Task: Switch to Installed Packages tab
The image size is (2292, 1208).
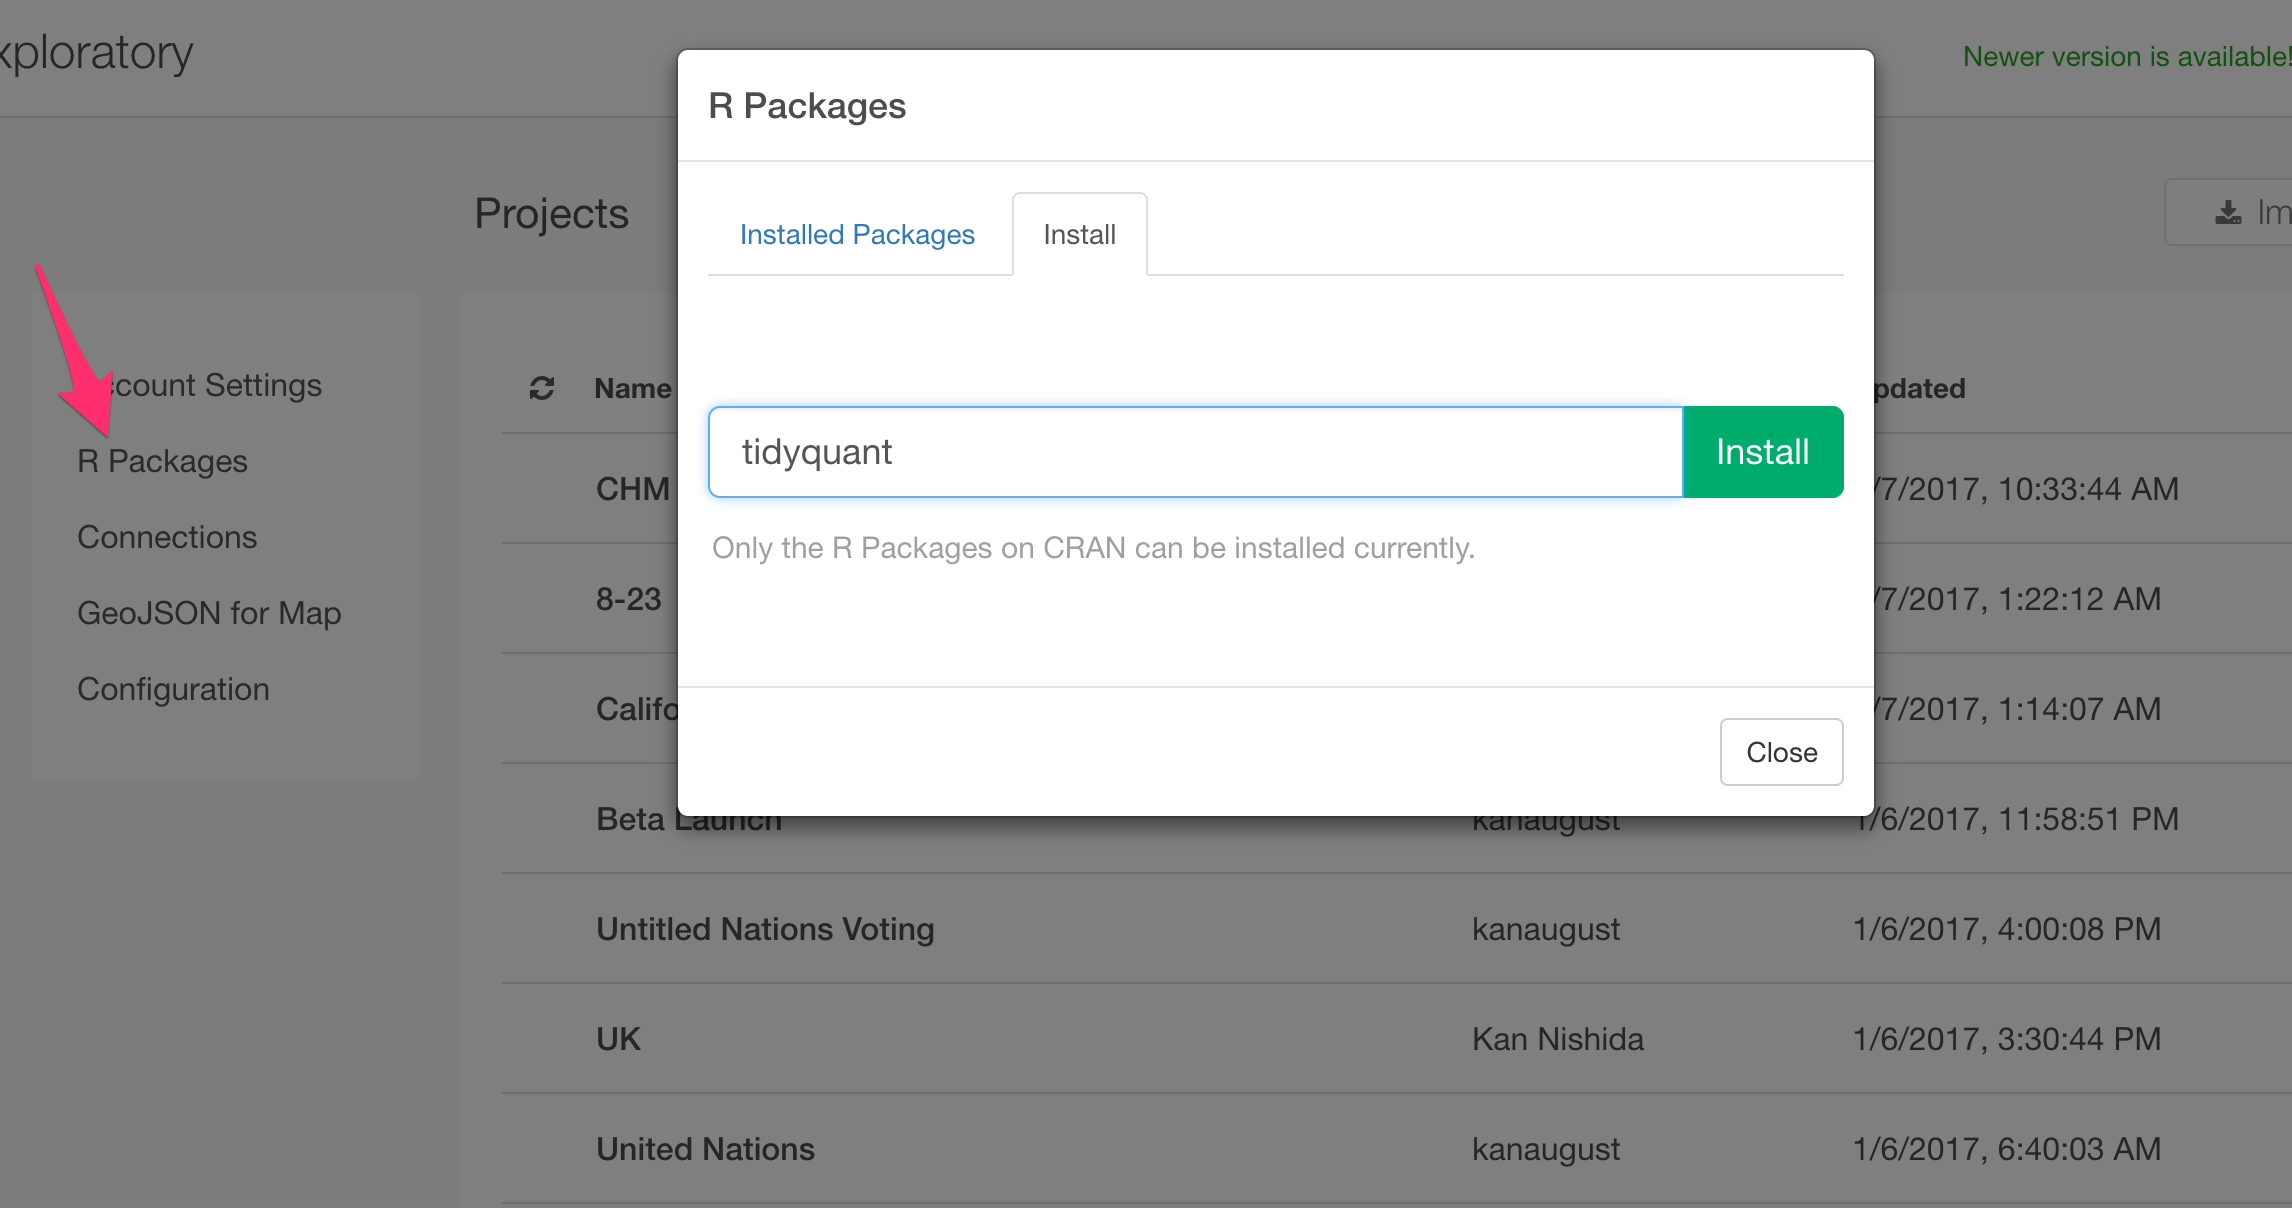Action: [857, 234]
